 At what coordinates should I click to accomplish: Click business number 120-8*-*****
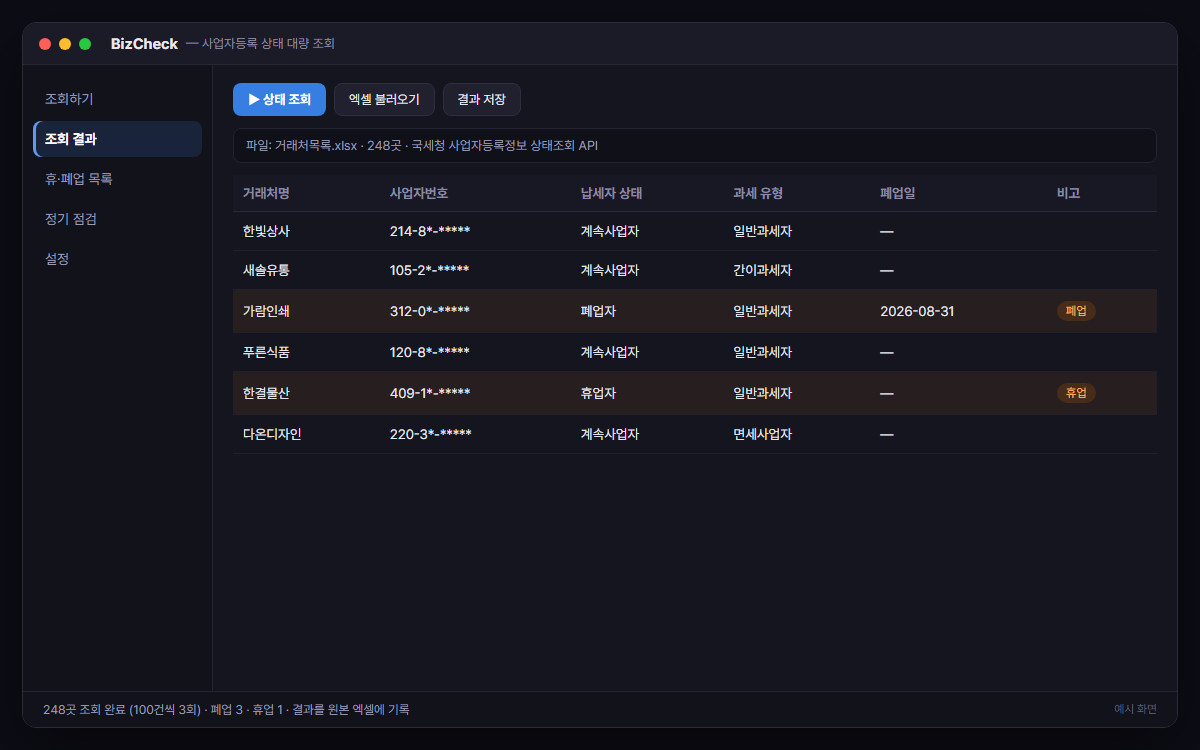pyautogui.click(x=430, y=352)
